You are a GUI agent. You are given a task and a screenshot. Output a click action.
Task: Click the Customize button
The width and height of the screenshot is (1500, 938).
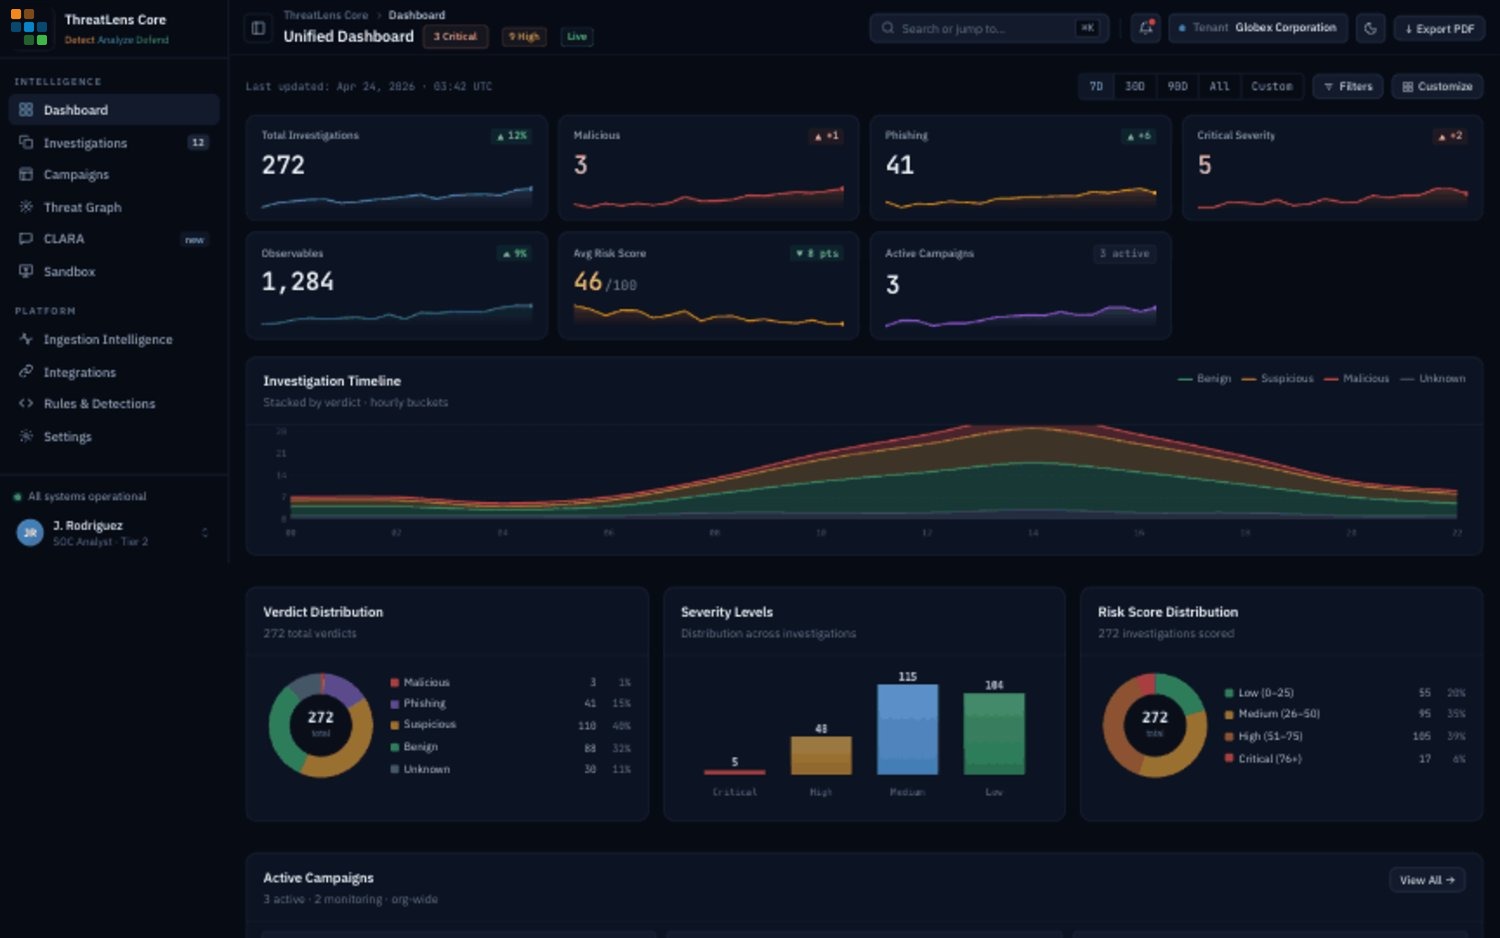(1437, 87)
